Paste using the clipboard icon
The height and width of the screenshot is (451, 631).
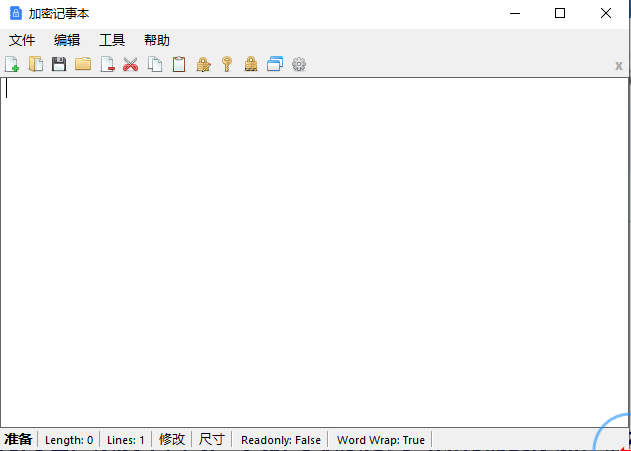[179, 64]
